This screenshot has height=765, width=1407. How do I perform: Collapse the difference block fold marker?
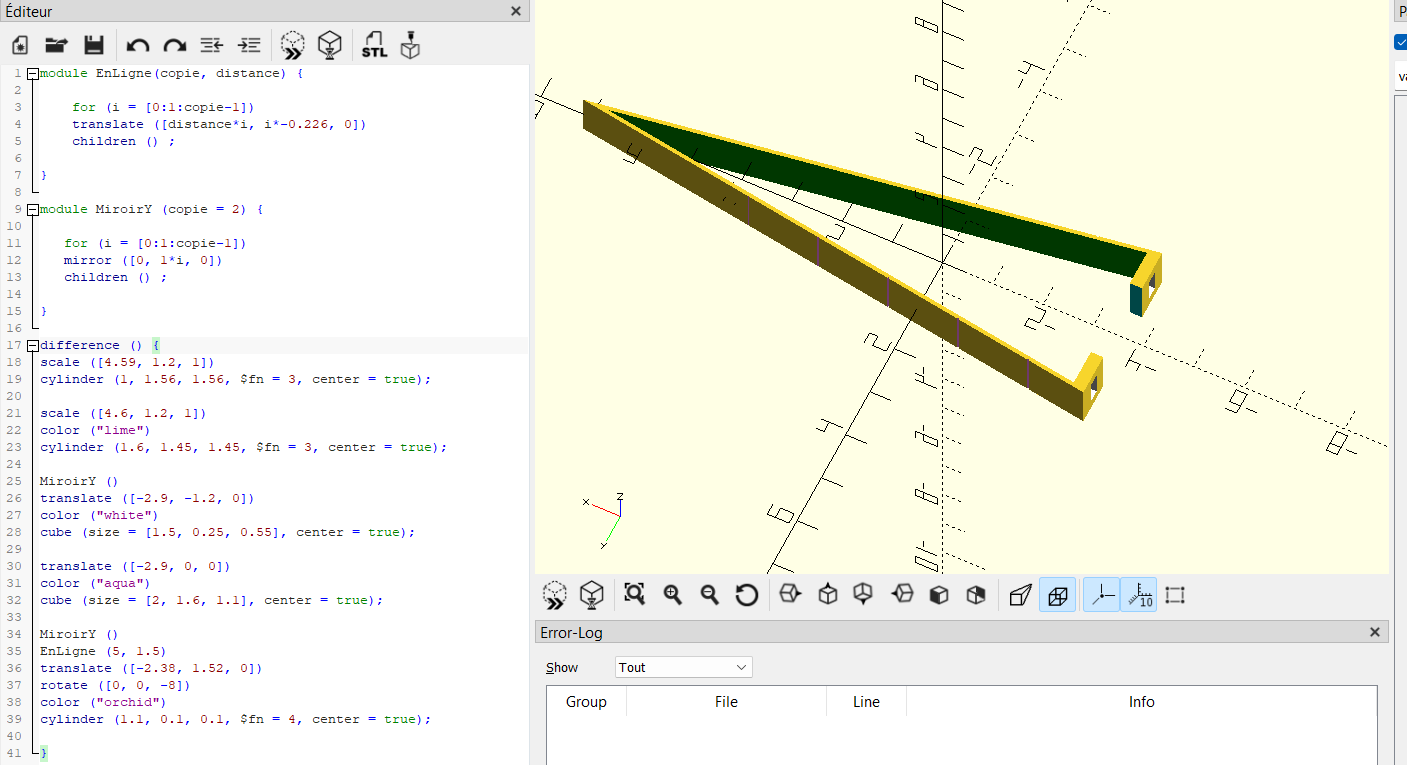tap(34, 346)
